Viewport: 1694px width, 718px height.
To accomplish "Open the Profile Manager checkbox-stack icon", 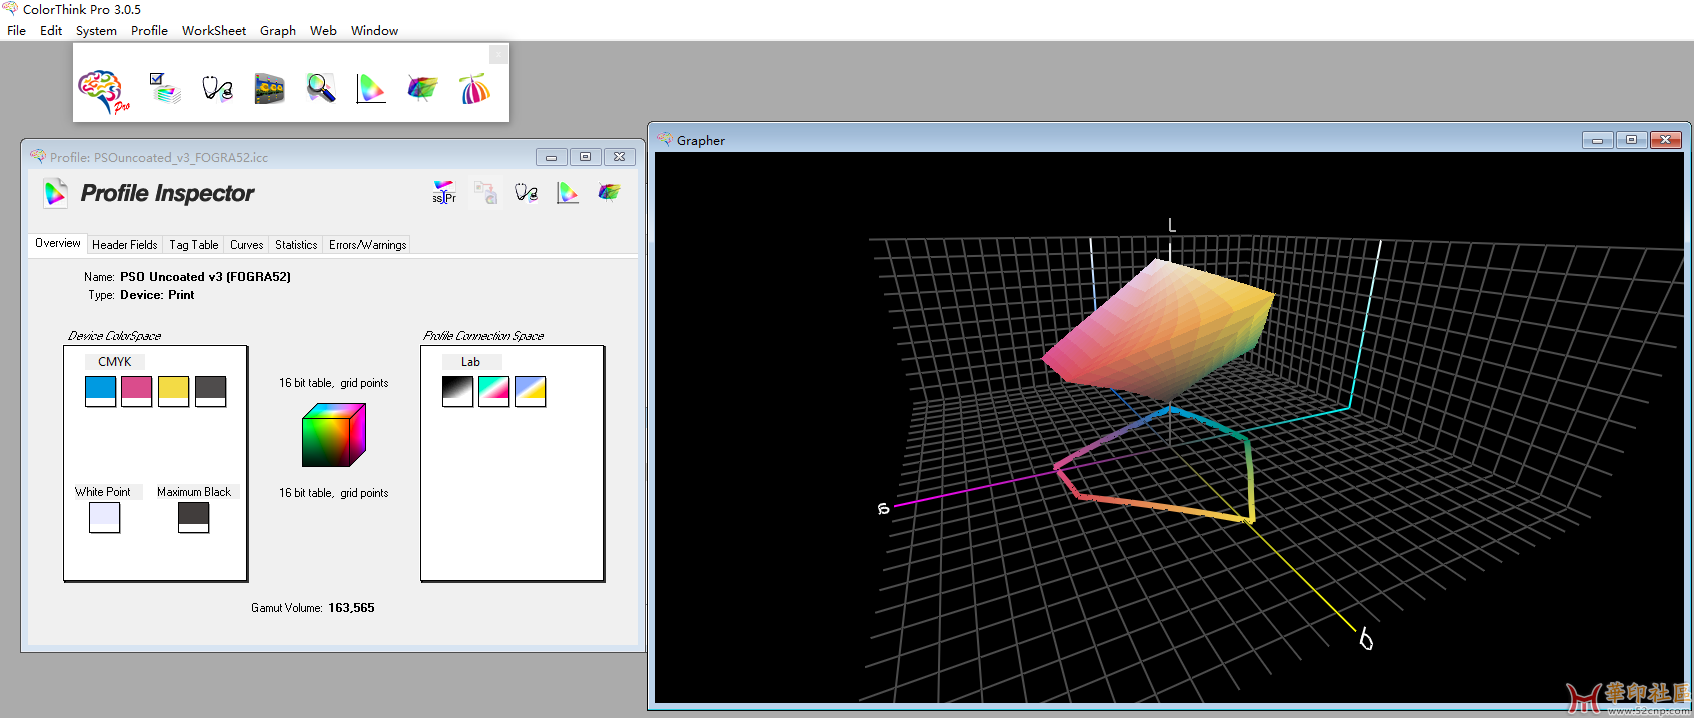I will point(164,88).
